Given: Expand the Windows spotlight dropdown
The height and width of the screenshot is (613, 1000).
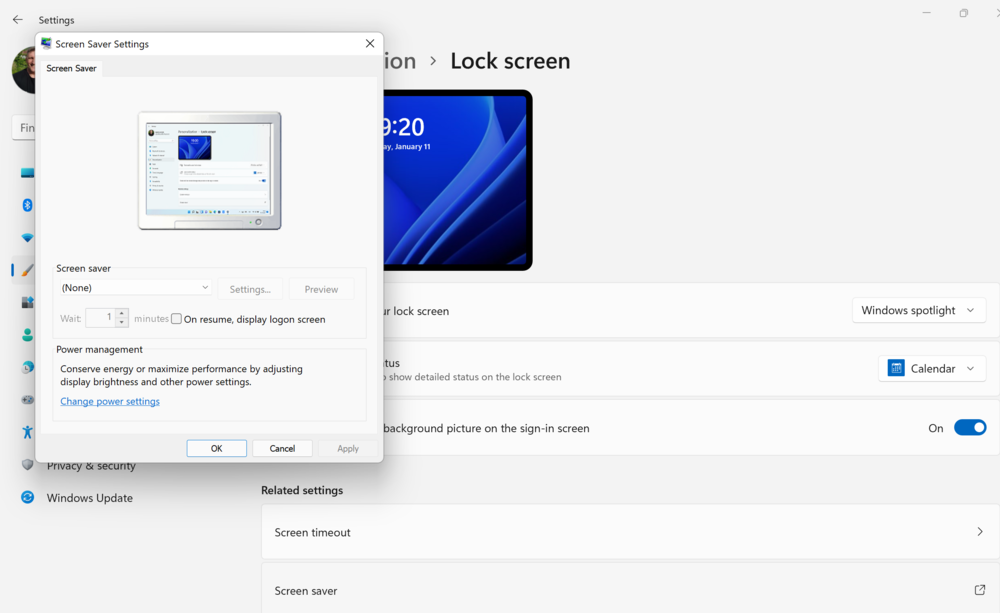Looking at the screenshot, I should coord(918,311).
